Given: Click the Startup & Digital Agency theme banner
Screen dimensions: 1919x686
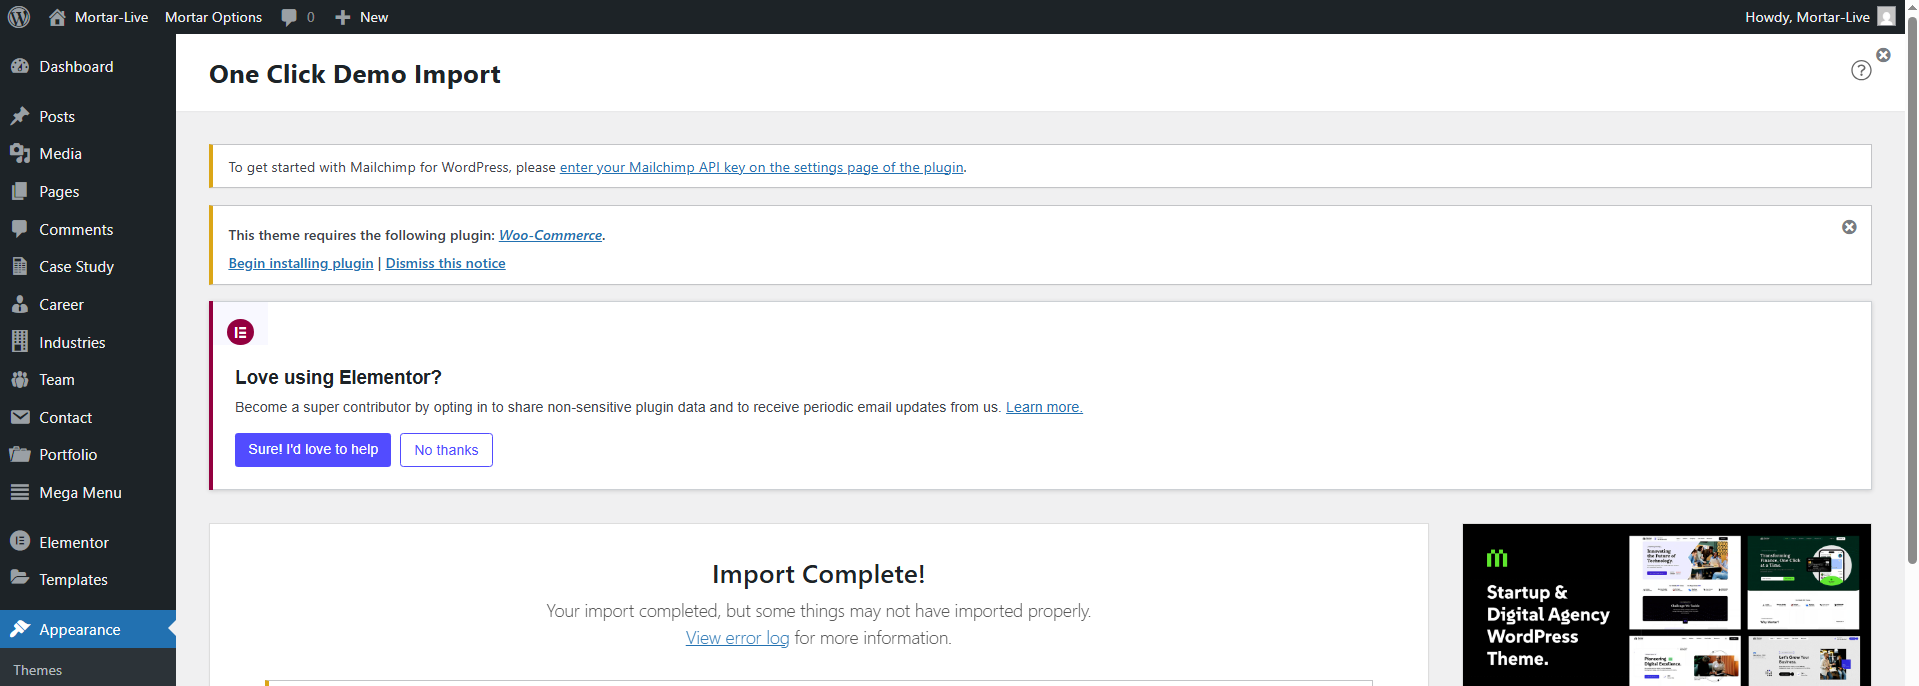Looking at the screenshot, I should pos(1666,605).
